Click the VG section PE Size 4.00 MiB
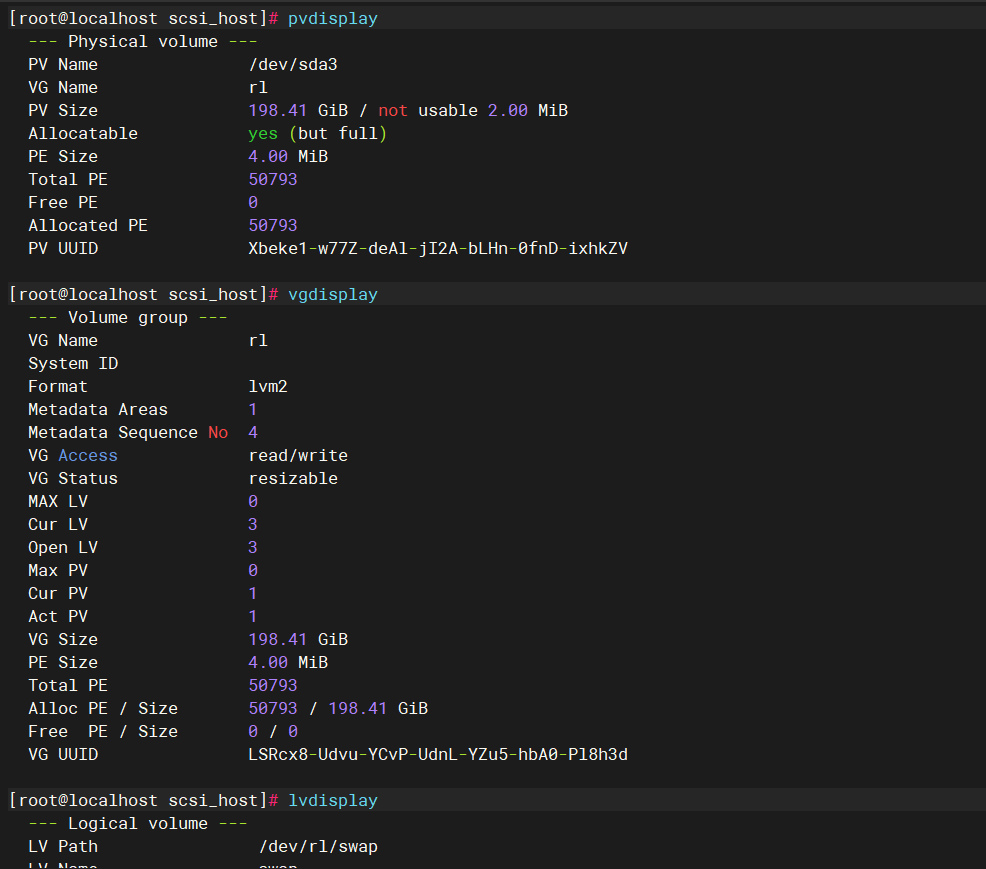The image size is (986, 869). point(288,663)
